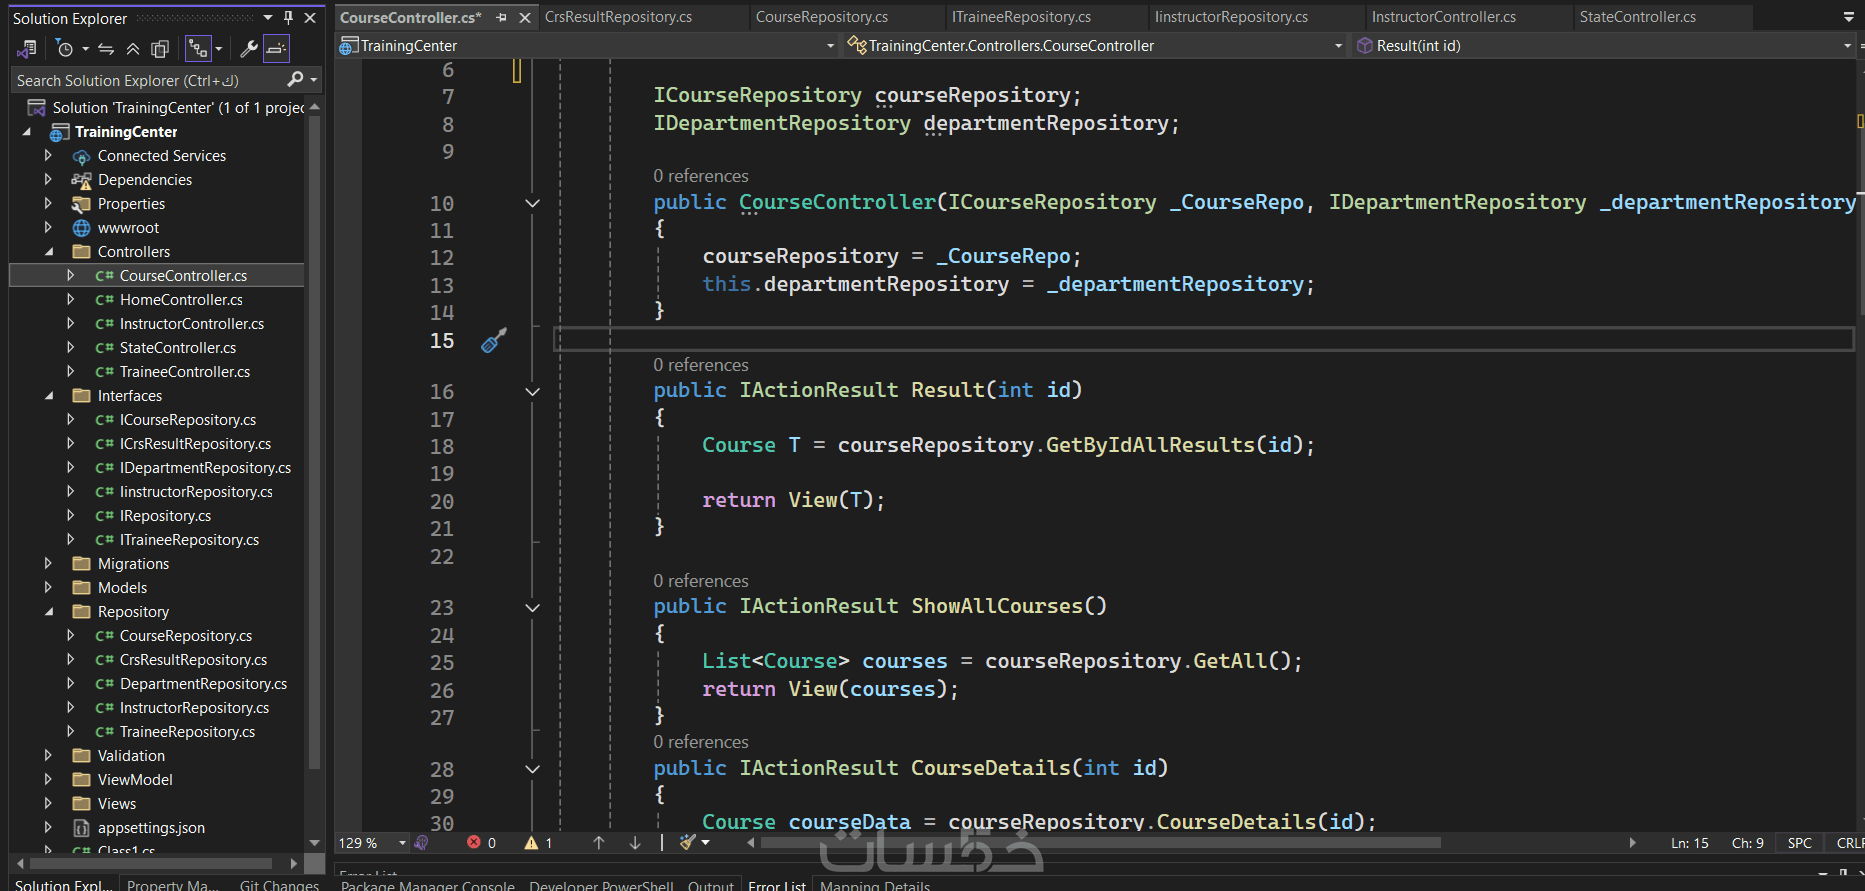Screen dimensions: 1865x891
Task: Click the code cleanup broom icon
Action: point(688,843)
